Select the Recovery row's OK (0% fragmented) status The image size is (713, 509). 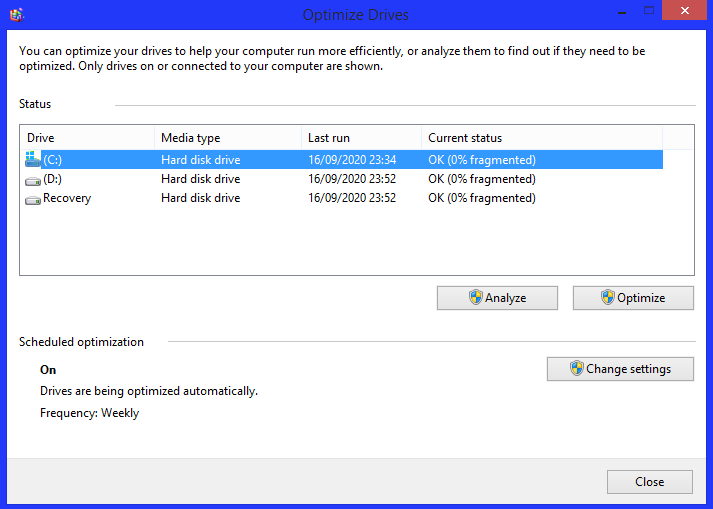pyautogui.click(x=482, y=198)
